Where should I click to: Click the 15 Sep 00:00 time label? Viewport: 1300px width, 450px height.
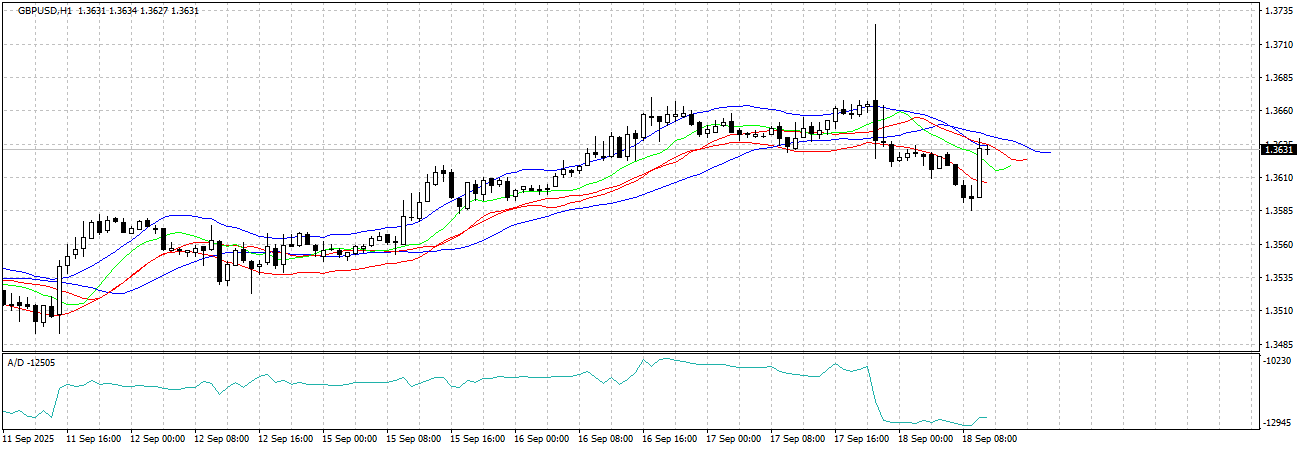pos(350,439)
